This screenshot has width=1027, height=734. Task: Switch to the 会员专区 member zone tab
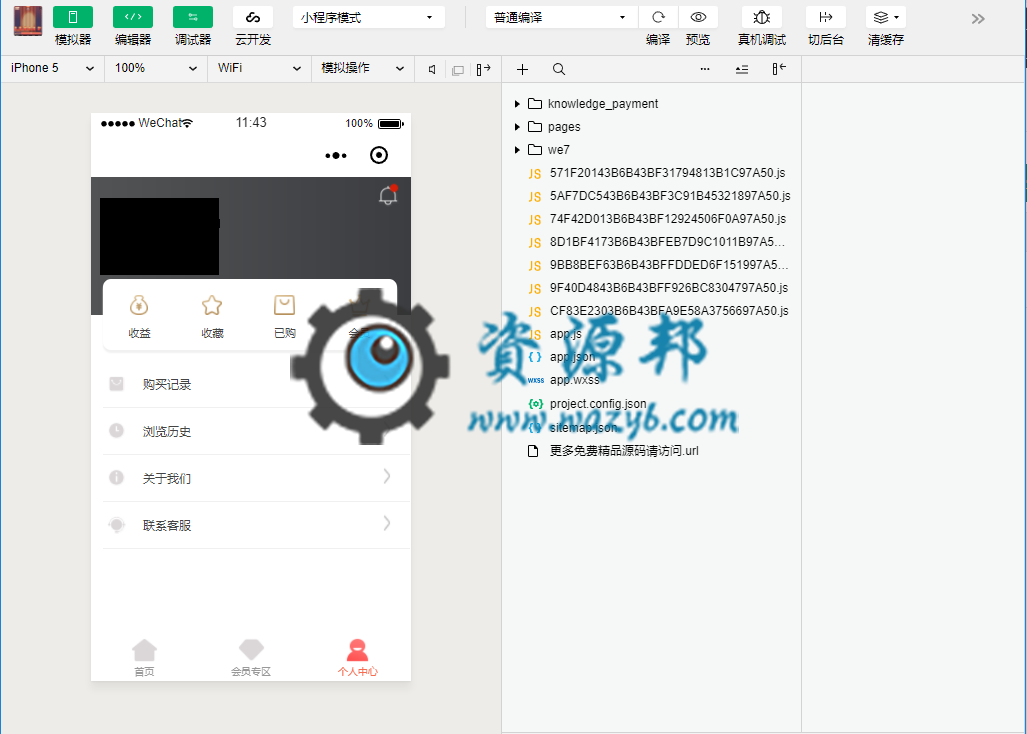(251, 658)
